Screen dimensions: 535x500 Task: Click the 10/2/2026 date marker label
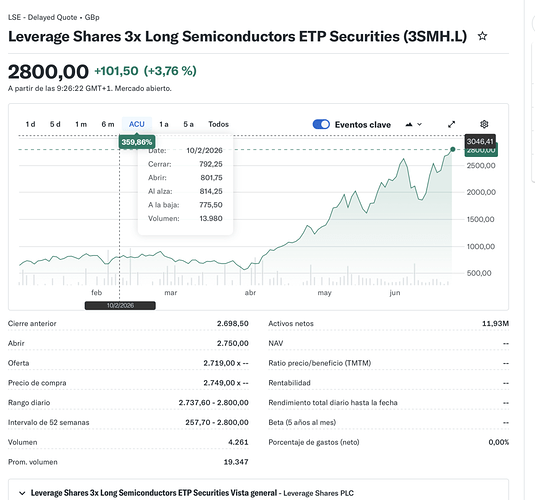click(x=120, y=305)
